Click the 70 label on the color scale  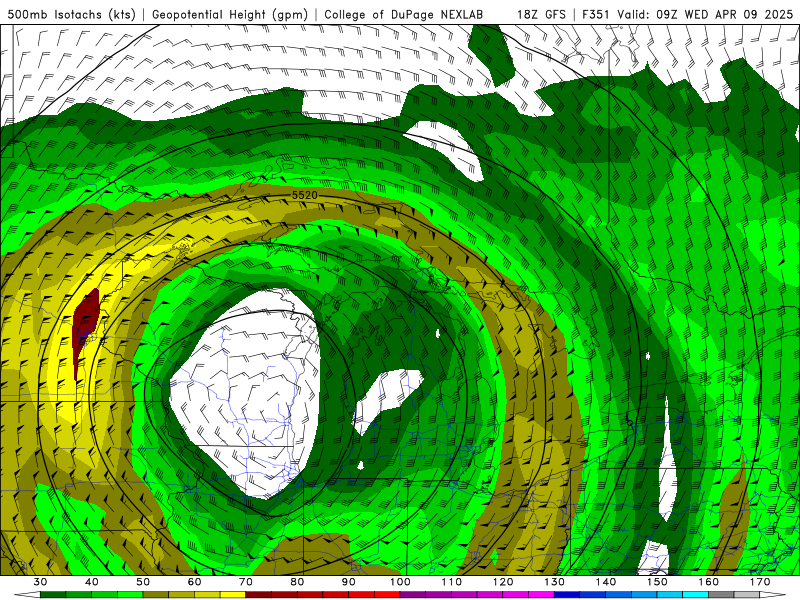(246, 582)
